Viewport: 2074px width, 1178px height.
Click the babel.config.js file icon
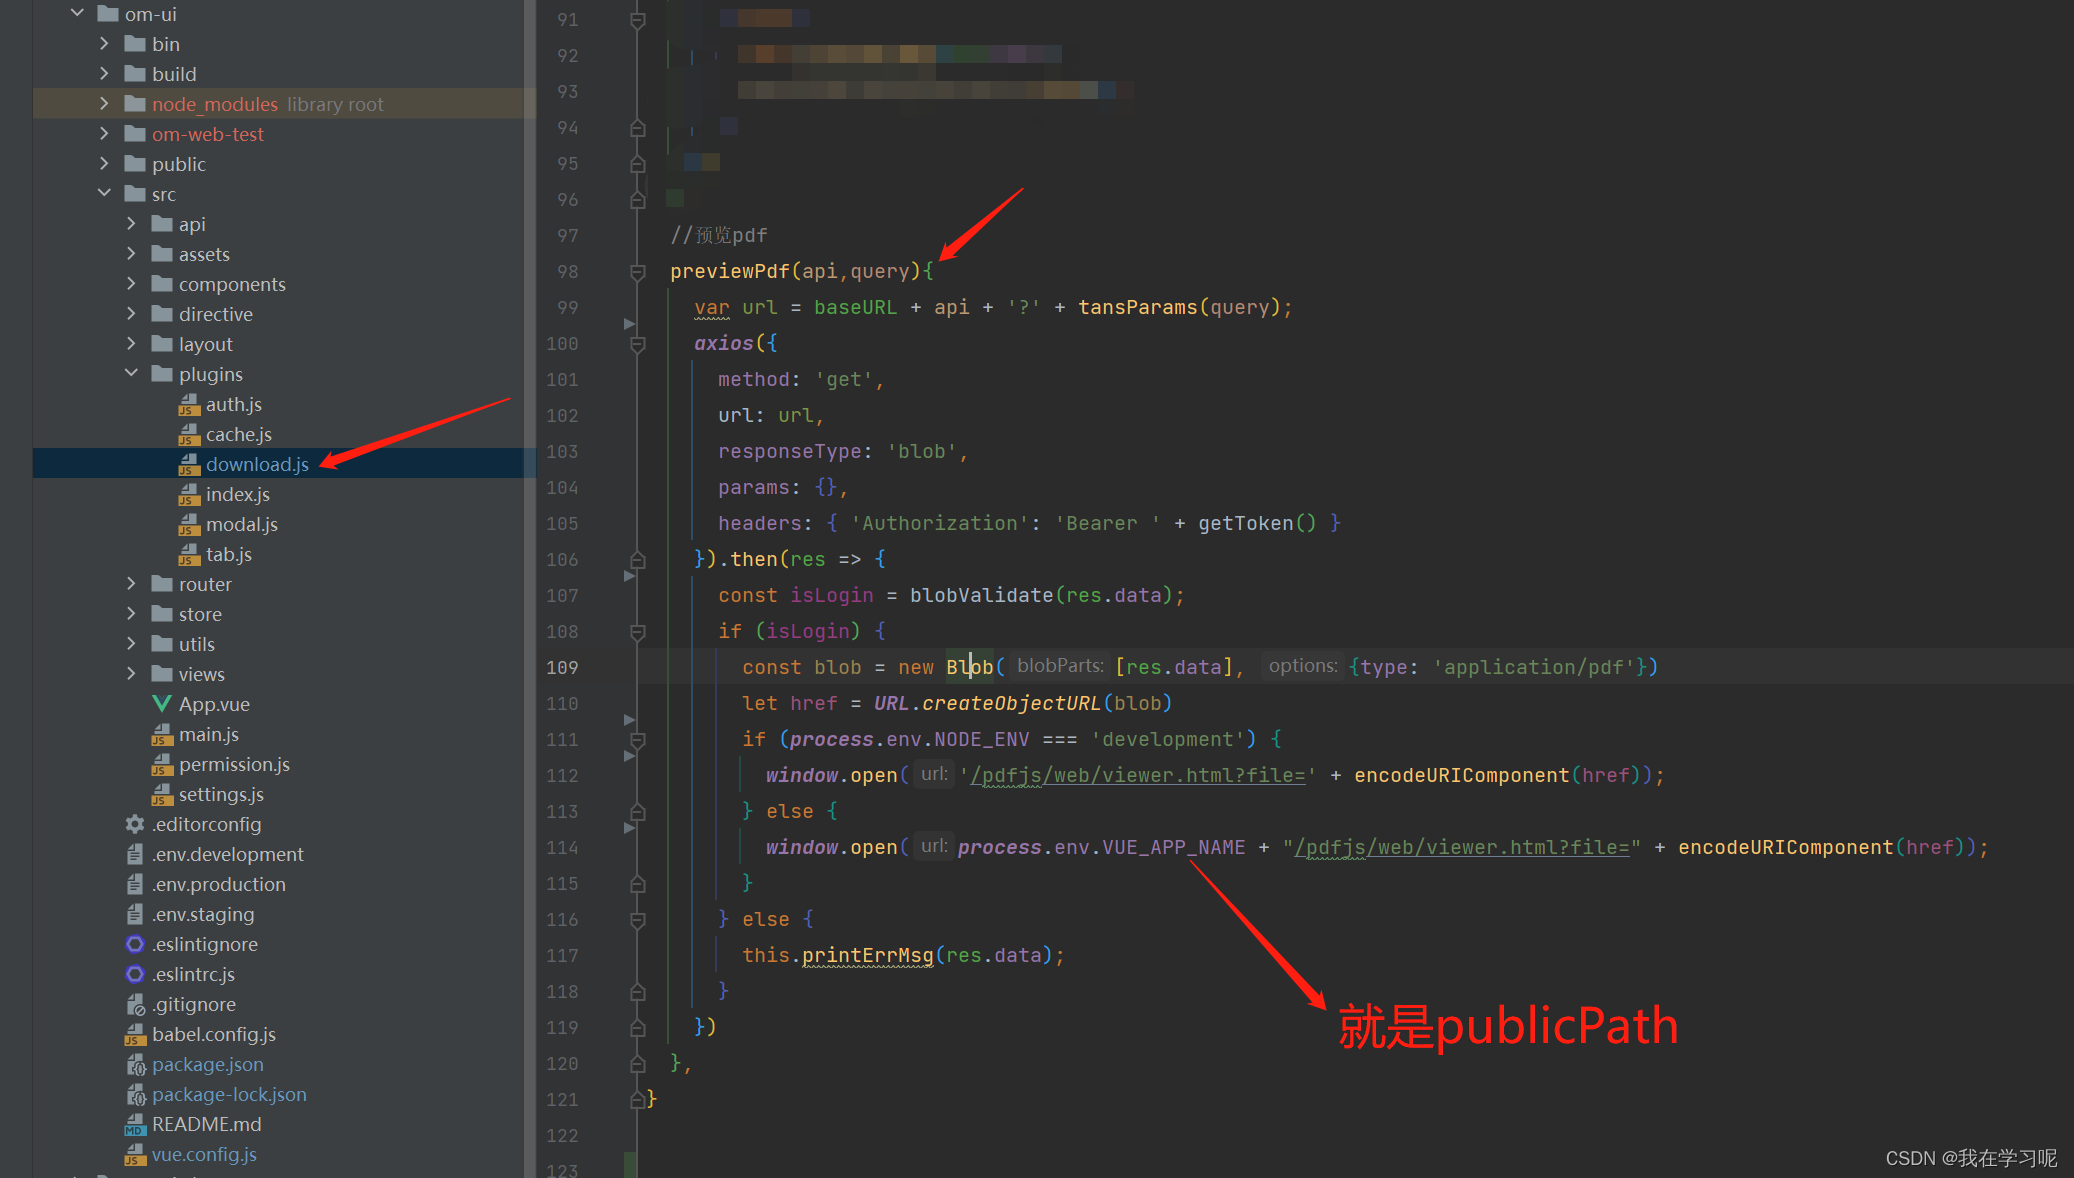[x=135, y=1034]
